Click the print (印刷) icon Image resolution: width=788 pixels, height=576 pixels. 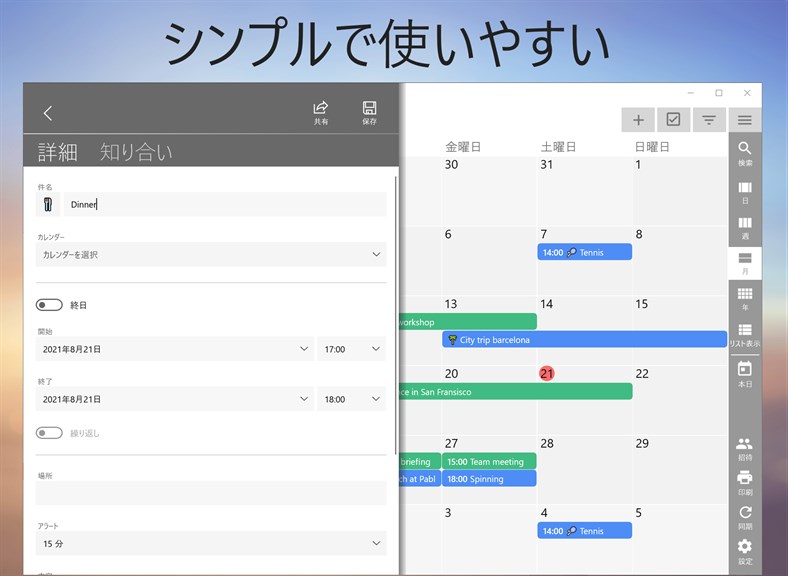(x=745, y=483)
